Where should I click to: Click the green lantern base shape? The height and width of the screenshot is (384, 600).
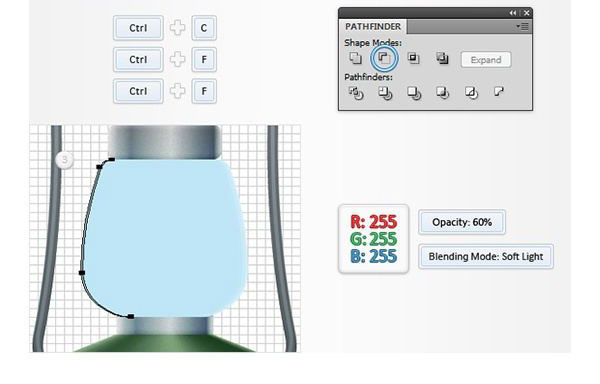tap(165, 343)
